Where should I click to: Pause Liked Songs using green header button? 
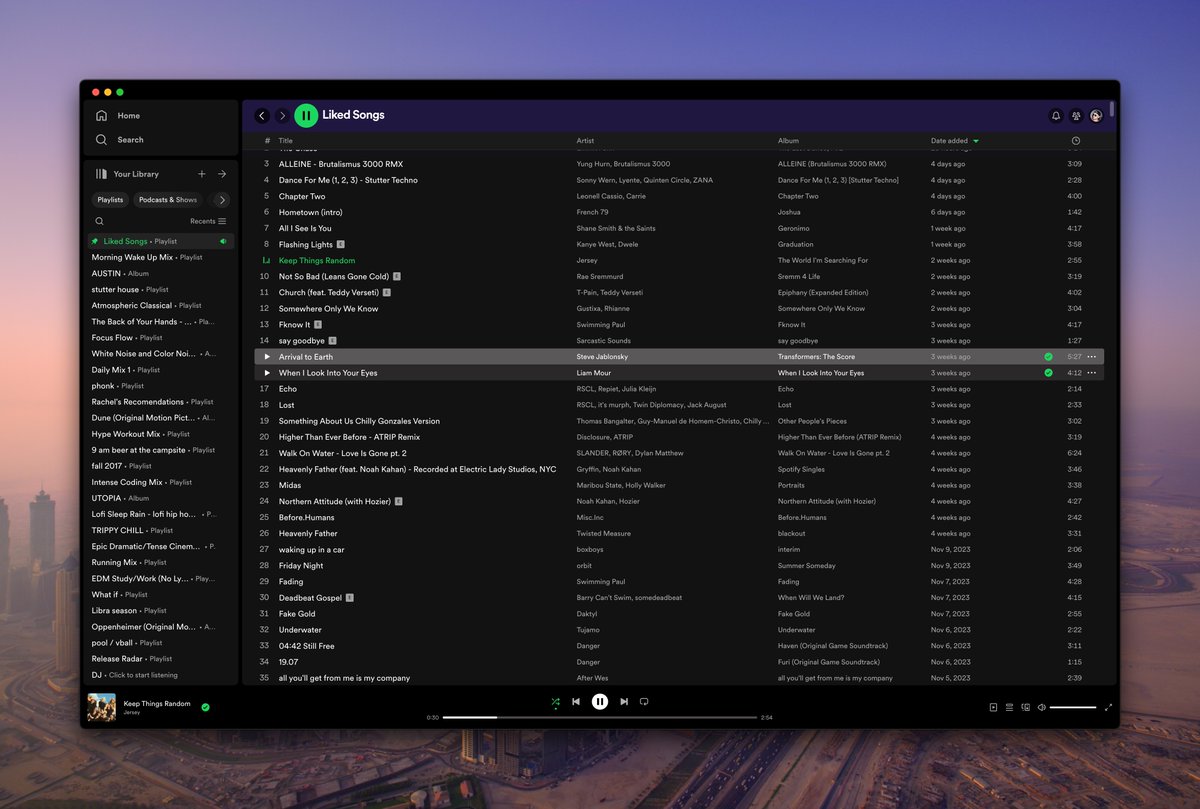point(306,116)
